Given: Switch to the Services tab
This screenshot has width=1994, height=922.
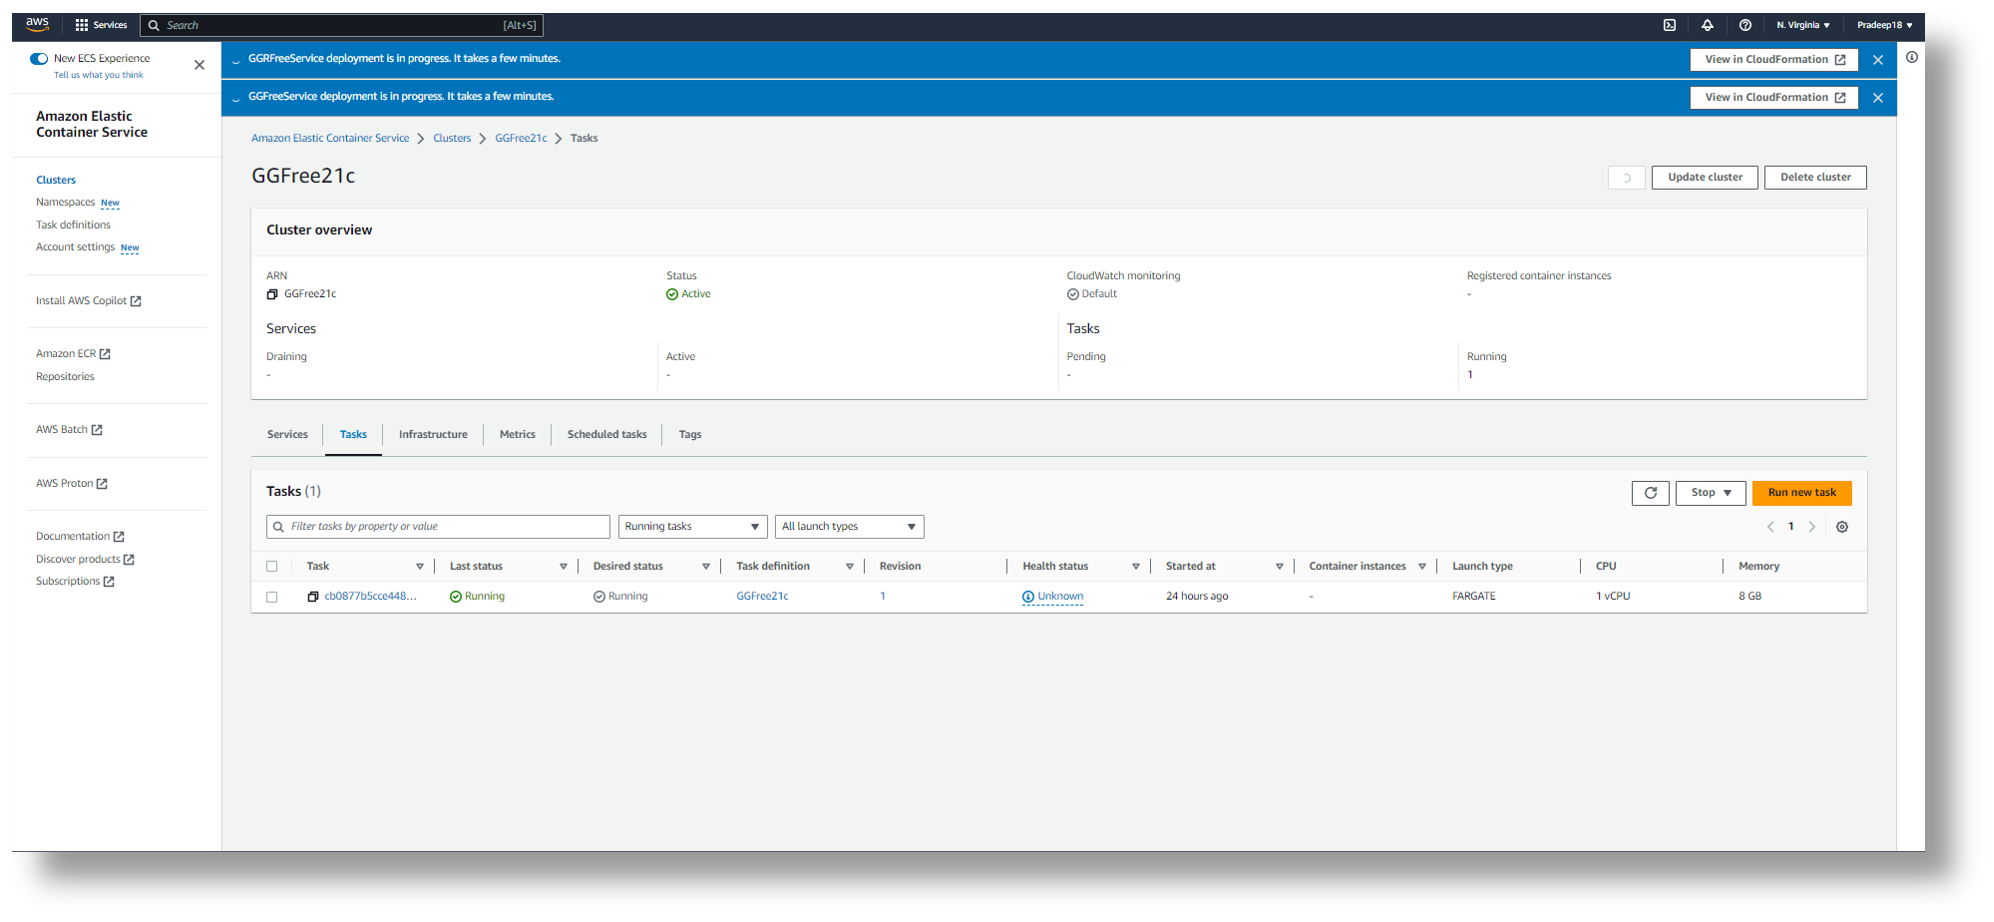Looking at the screenshot, I should pos(287,435).
